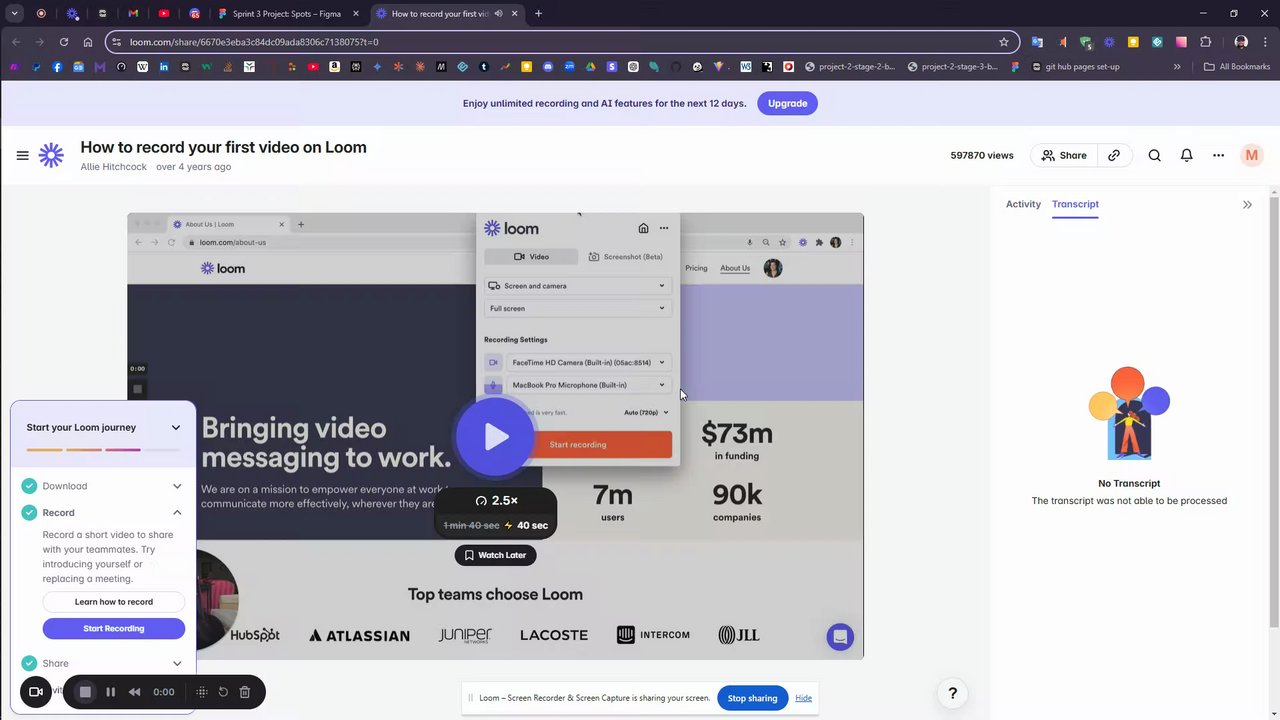Open the three-dot more options menu
This screenshot has height=720, width=1280.
click(1218, 155)
